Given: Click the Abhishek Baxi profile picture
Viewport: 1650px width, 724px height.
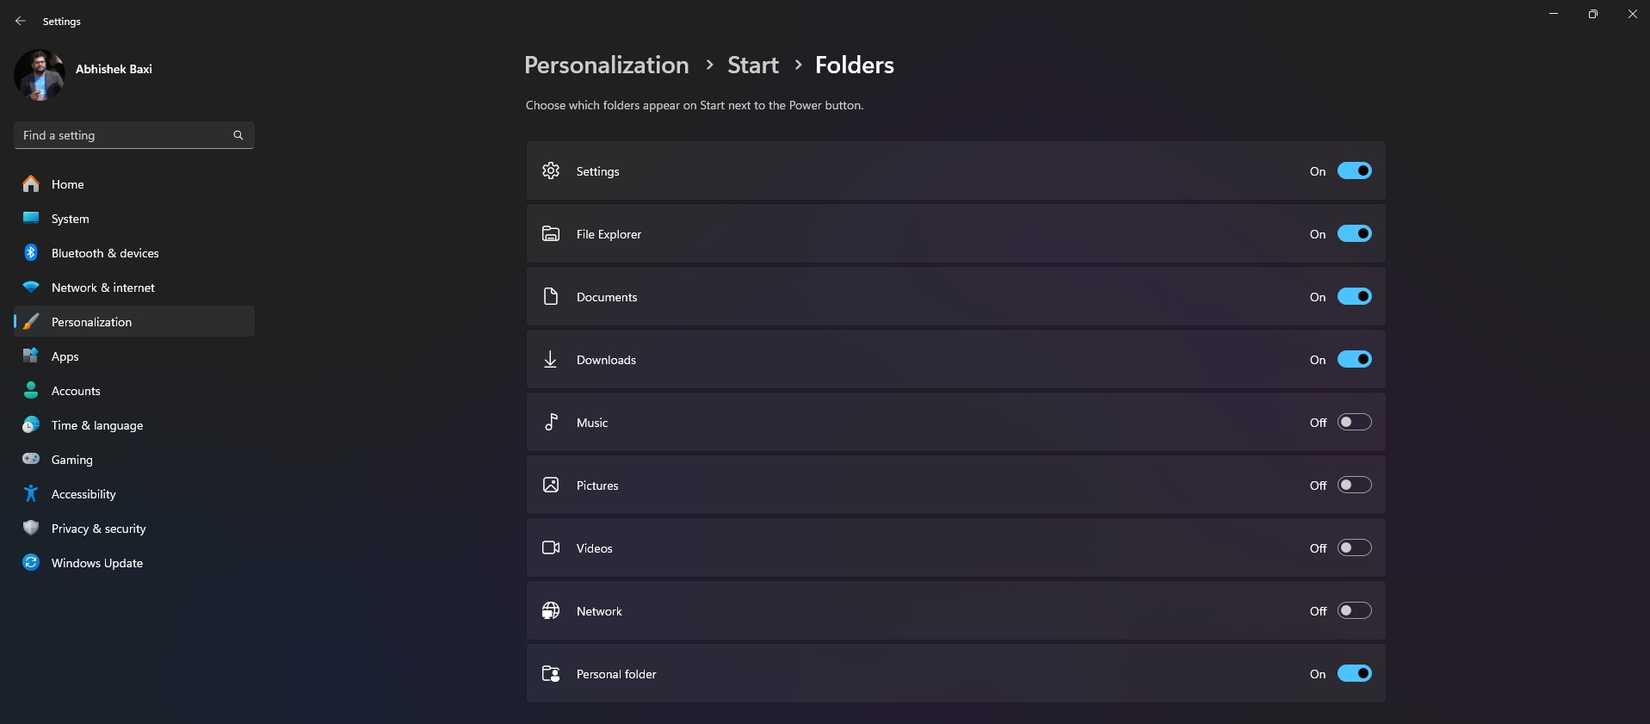Looking at the screenshot, I should point(39,74).
